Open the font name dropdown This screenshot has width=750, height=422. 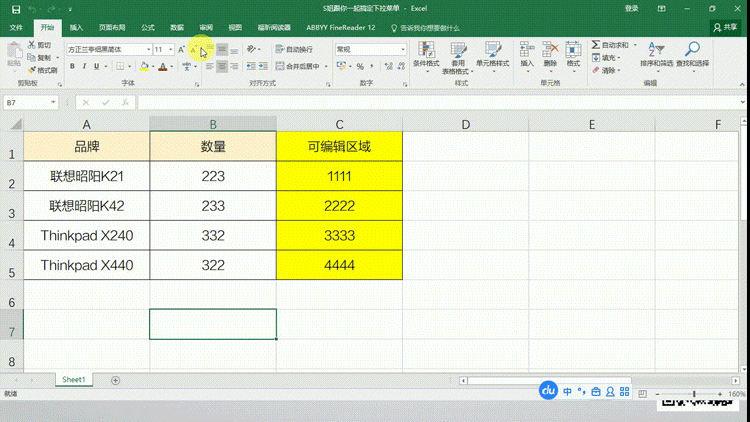point(148,49)
